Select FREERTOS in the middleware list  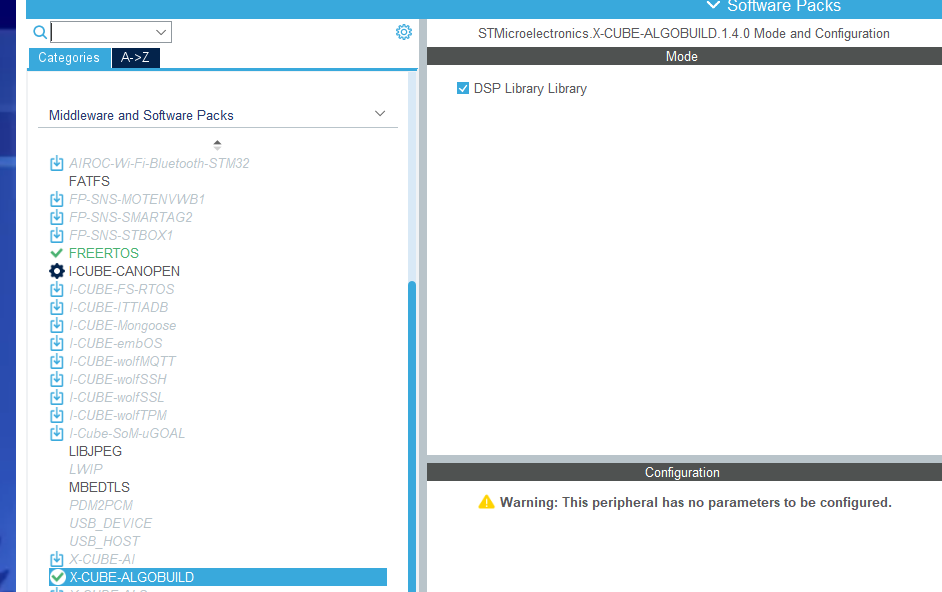pyautogui.click(x=104, y=253)
